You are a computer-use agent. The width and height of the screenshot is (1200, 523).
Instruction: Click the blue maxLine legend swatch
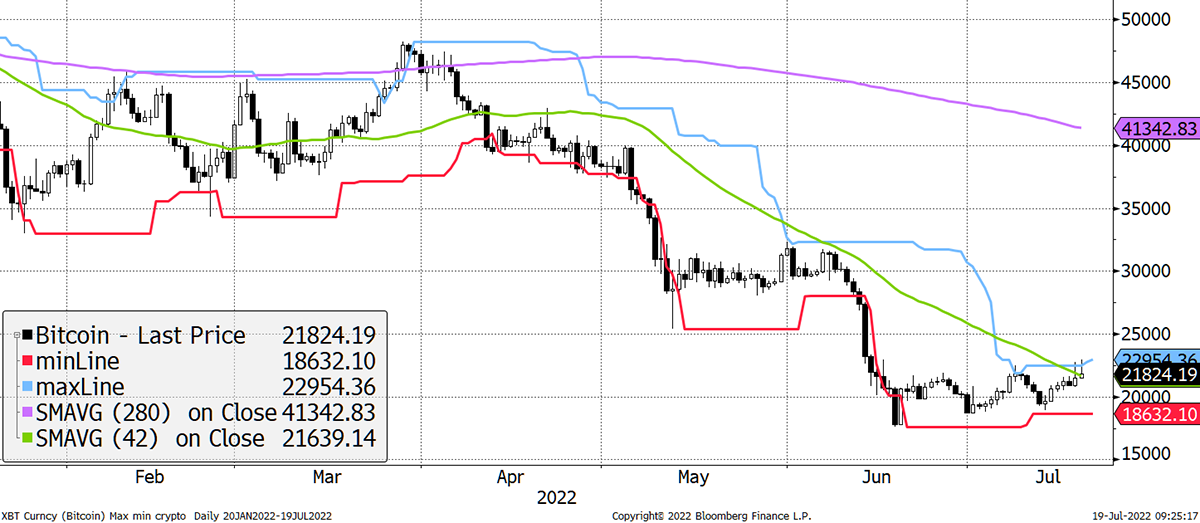27,387
